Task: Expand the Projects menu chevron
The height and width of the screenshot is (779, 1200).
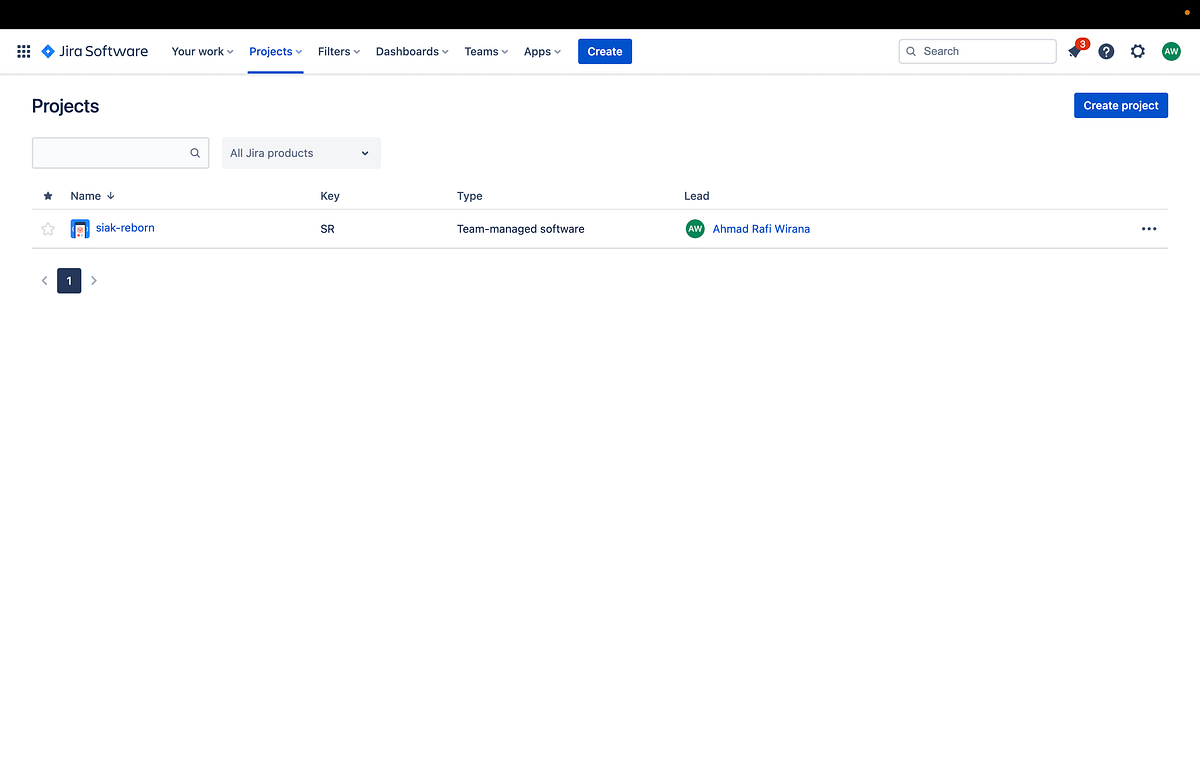Action: (298, 51)
